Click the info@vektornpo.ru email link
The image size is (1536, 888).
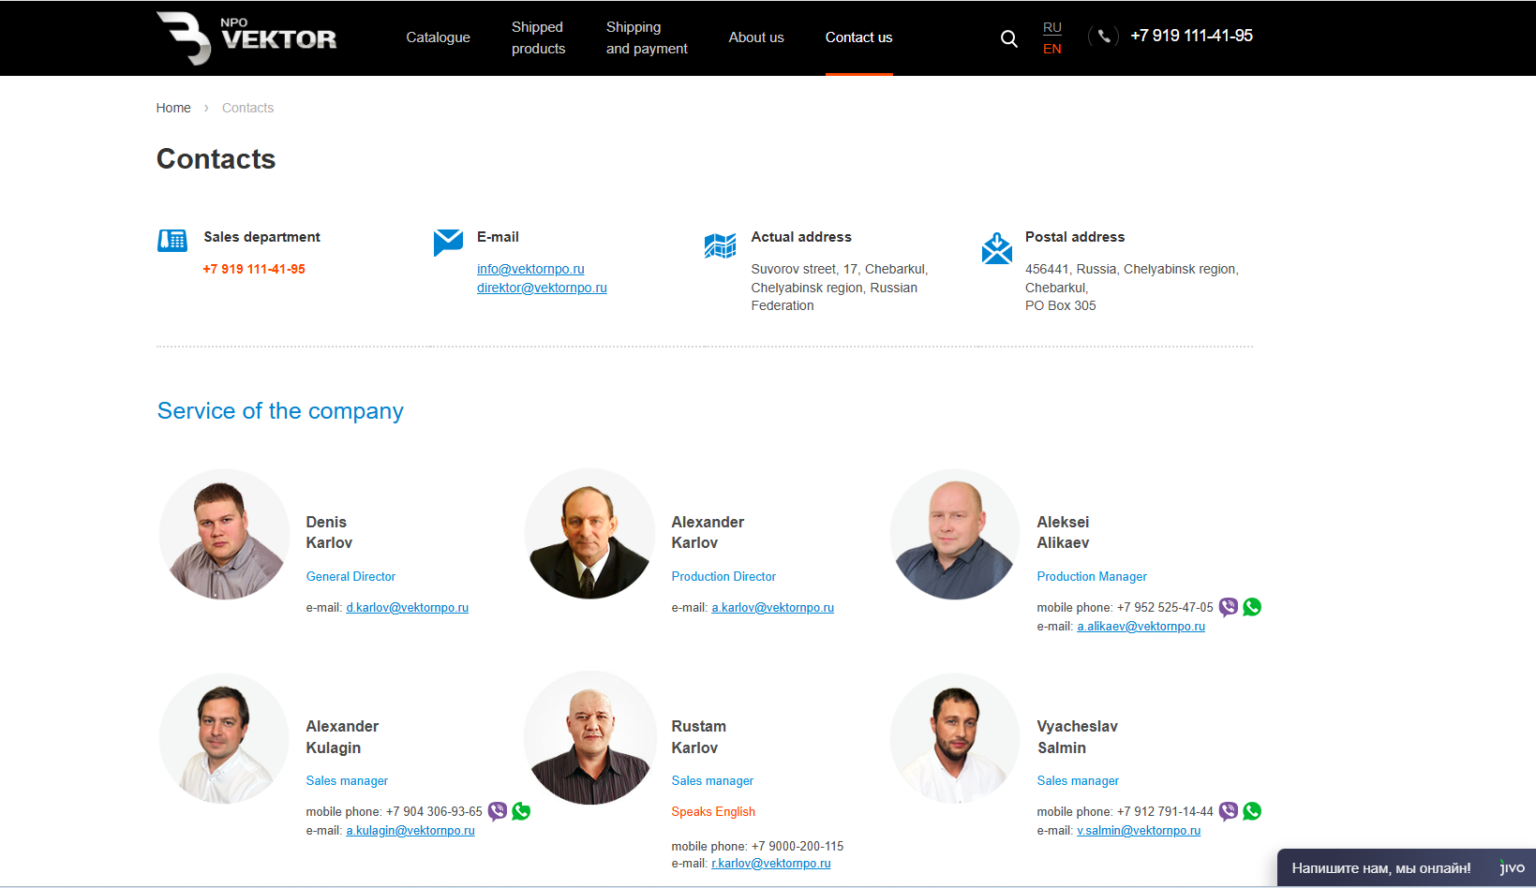530,269
